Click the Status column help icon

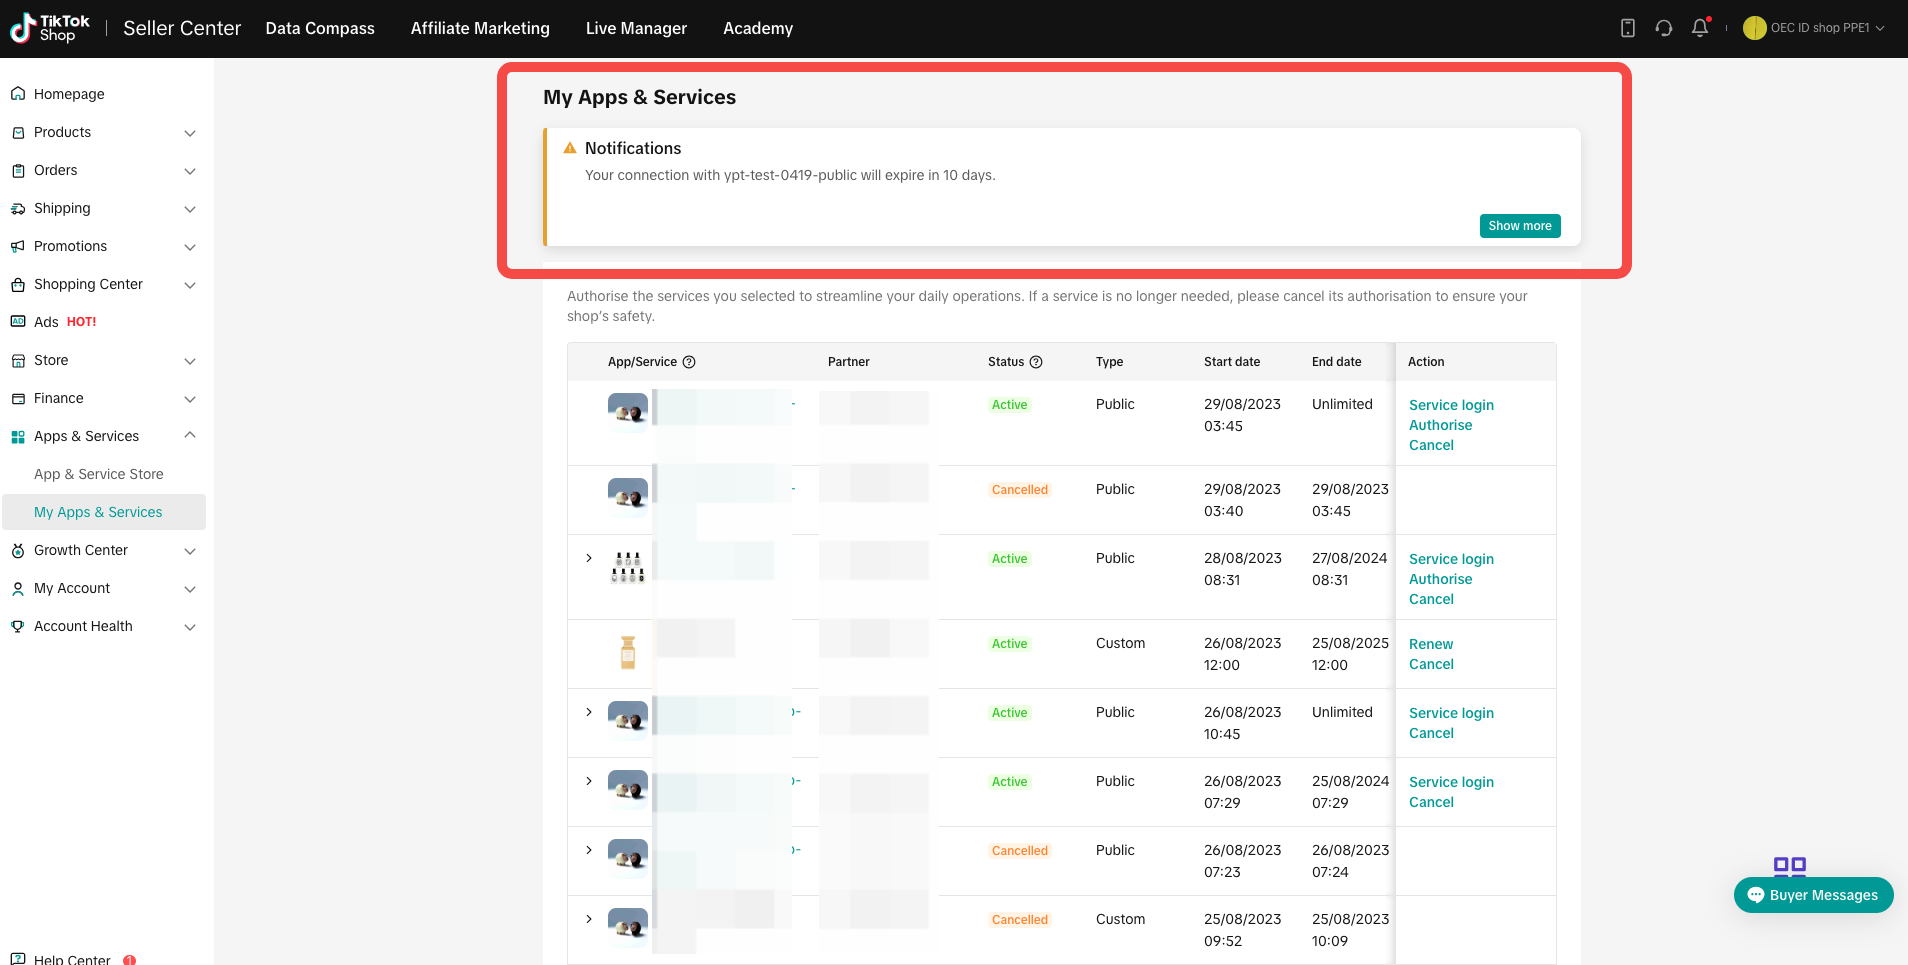pos(1036,362)
